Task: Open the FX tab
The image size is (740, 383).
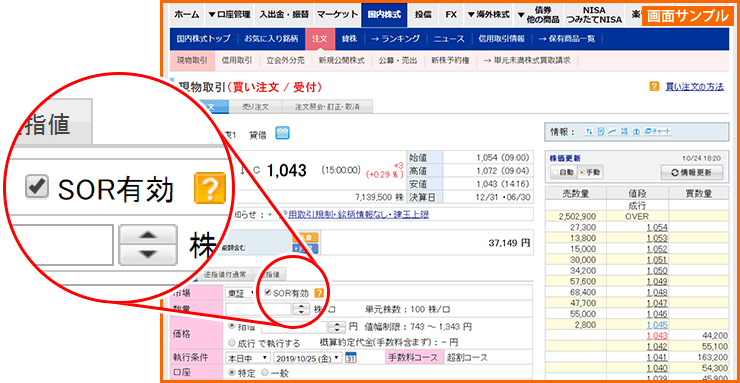Action: (451, 14)
